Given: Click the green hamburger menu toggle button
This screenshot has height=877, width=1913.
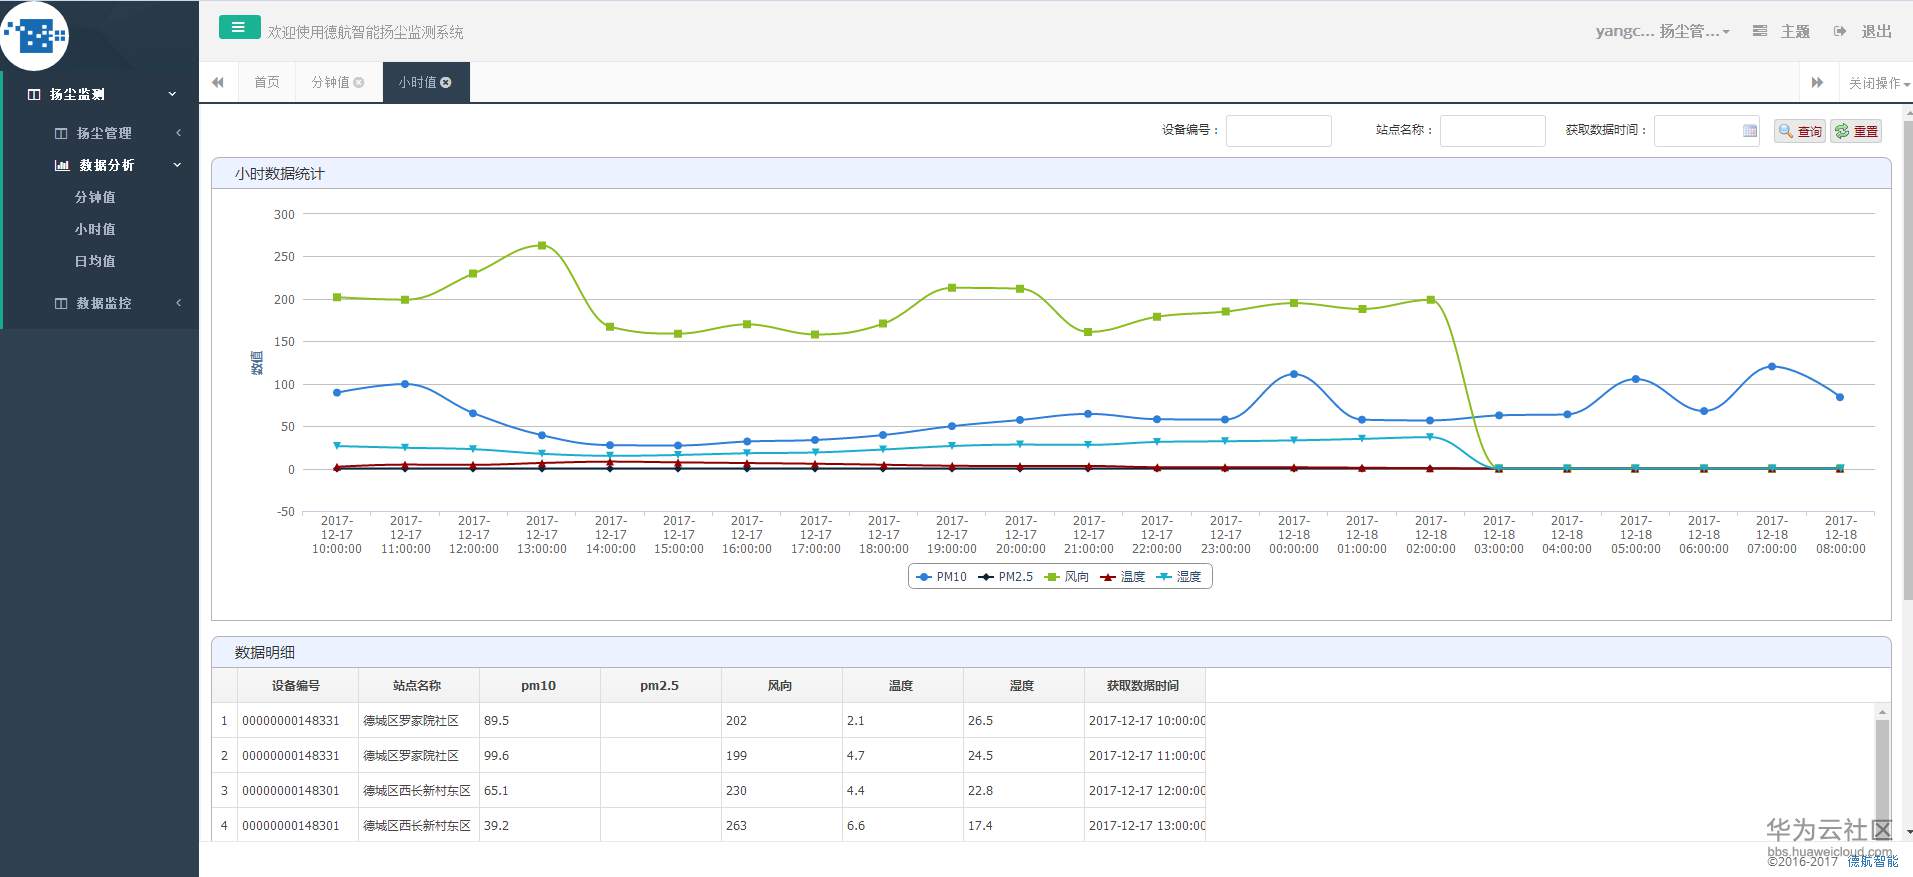Looking at the screenshot, I should tap(239, 28).
